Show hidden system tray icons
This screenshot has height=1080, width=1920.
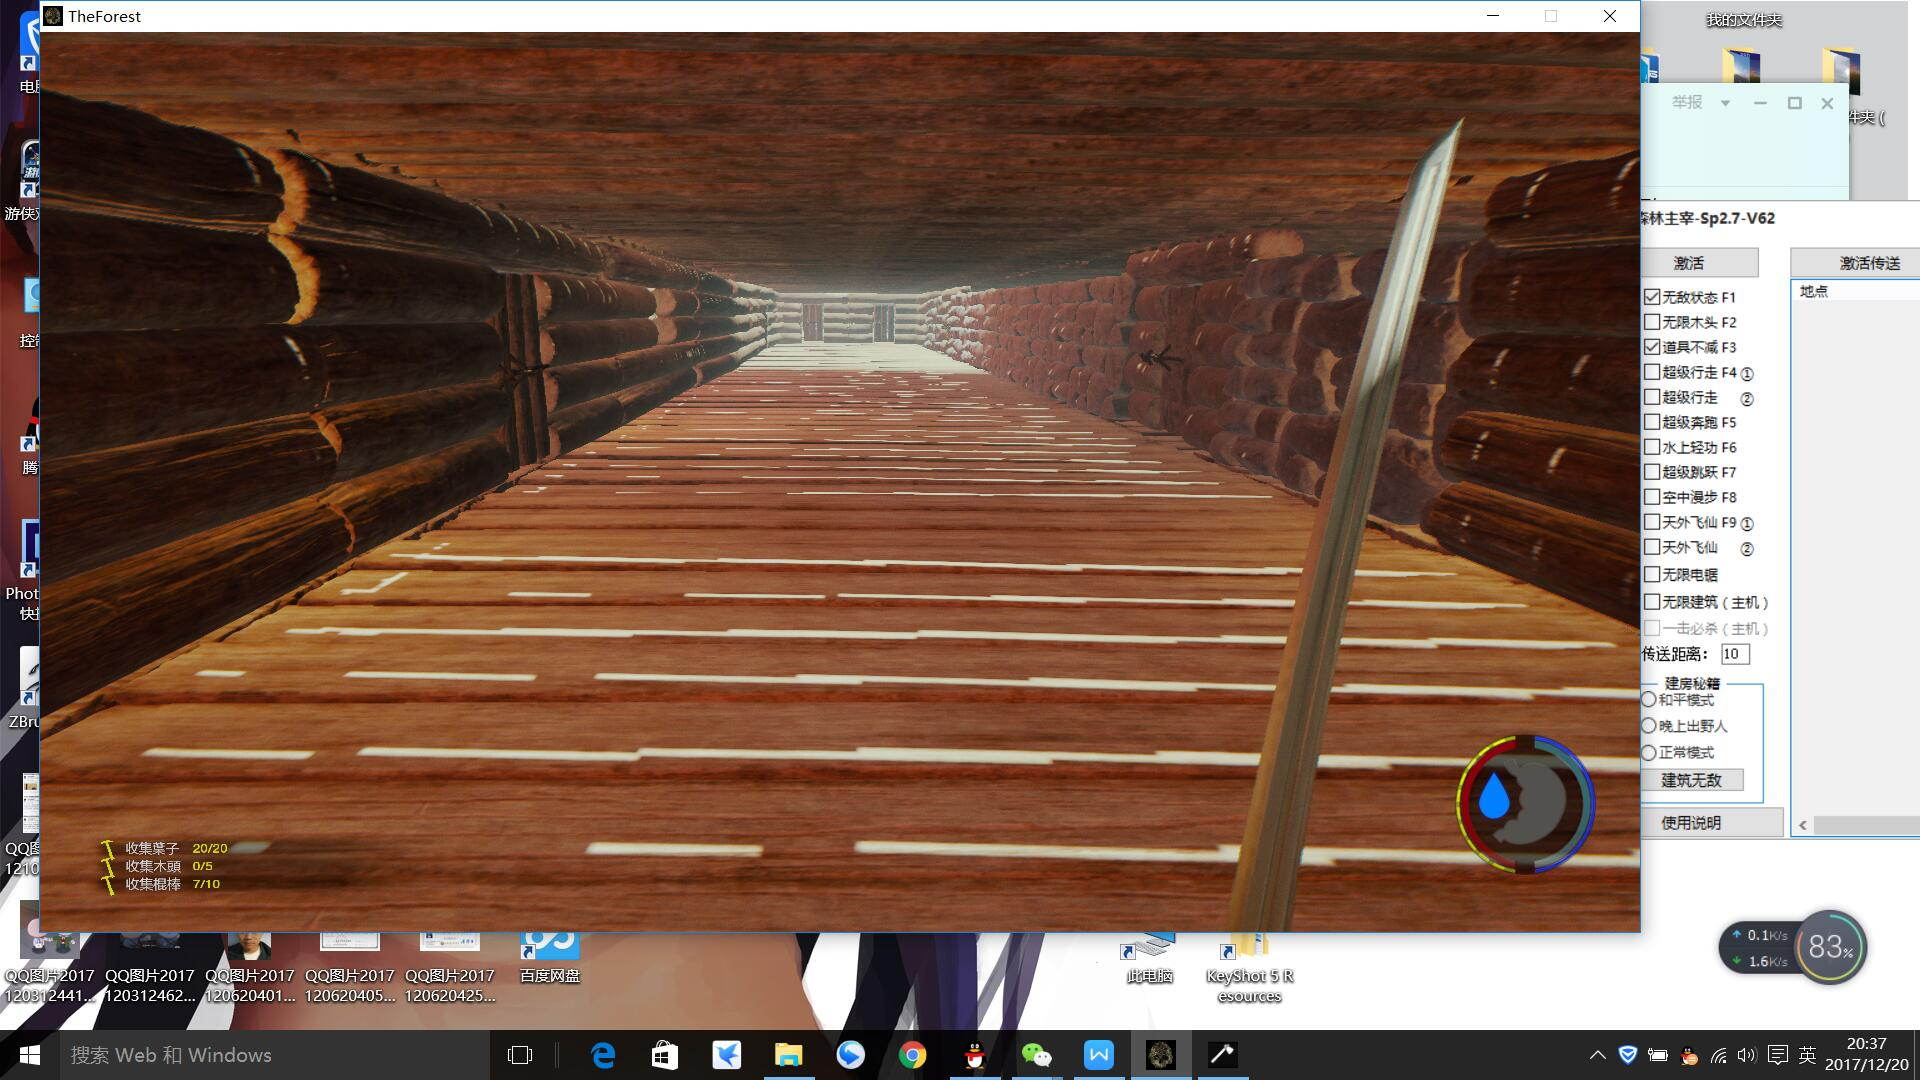pyautogui.click(x=1597, y=1055)
